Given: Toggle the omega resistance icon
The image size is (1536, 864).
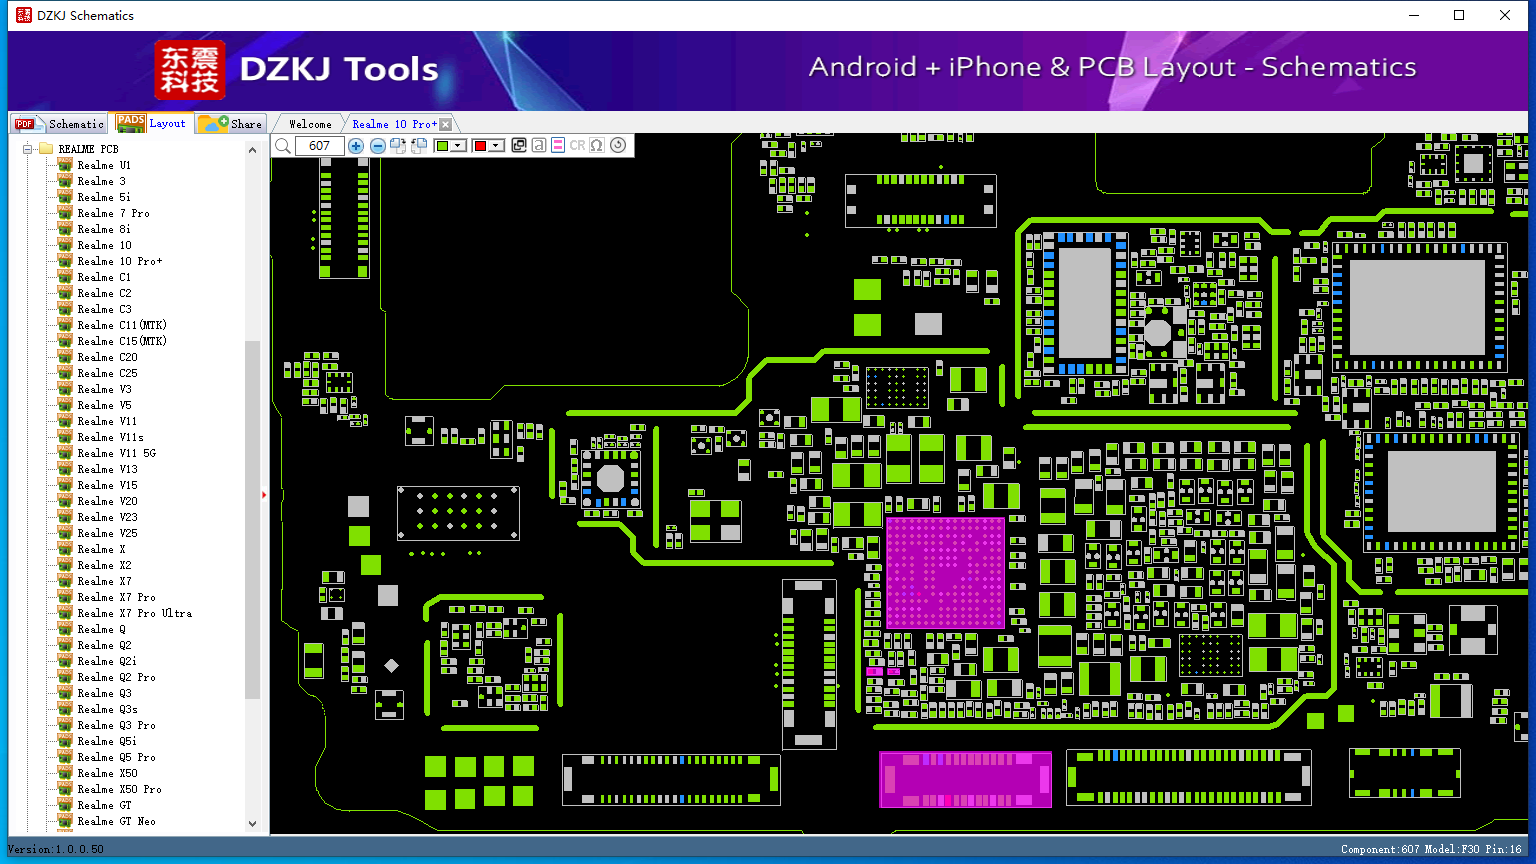Looking at the screenshot, I should point(597,146).
